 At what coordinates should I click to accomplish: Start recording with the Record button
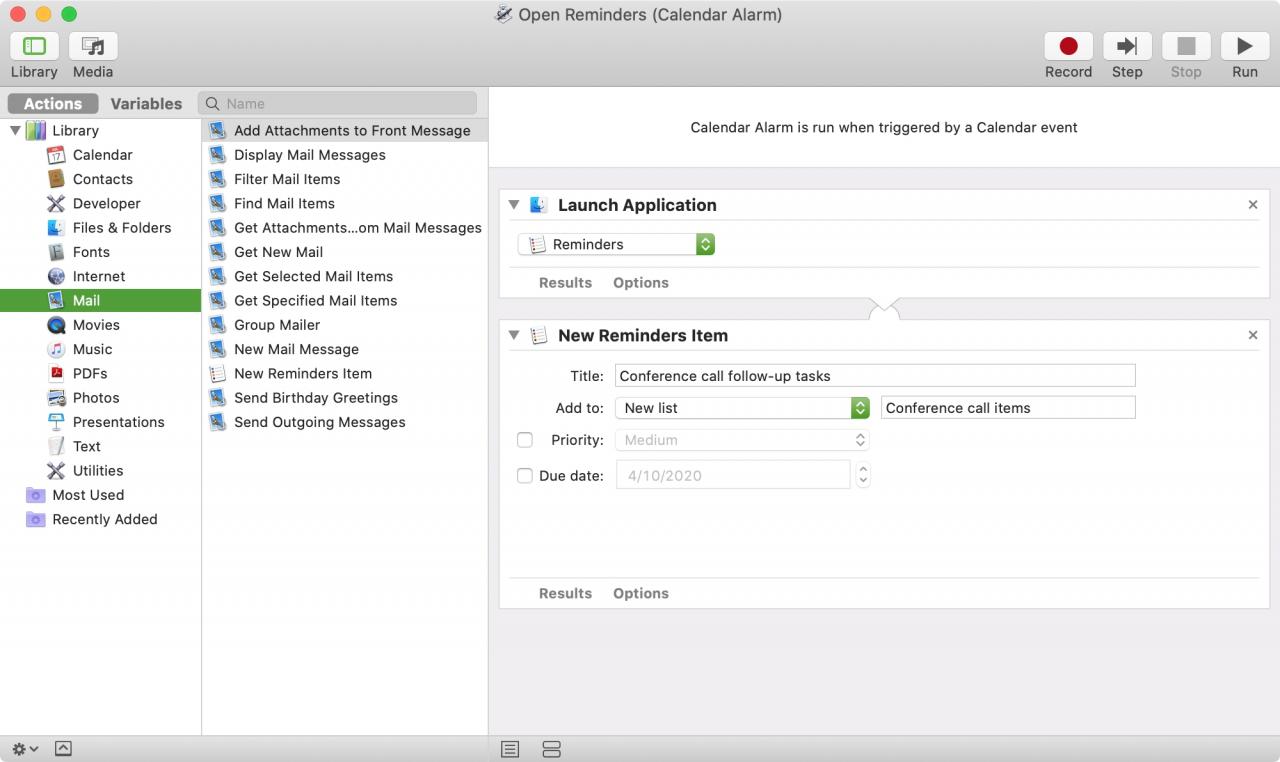[1068, 46]
